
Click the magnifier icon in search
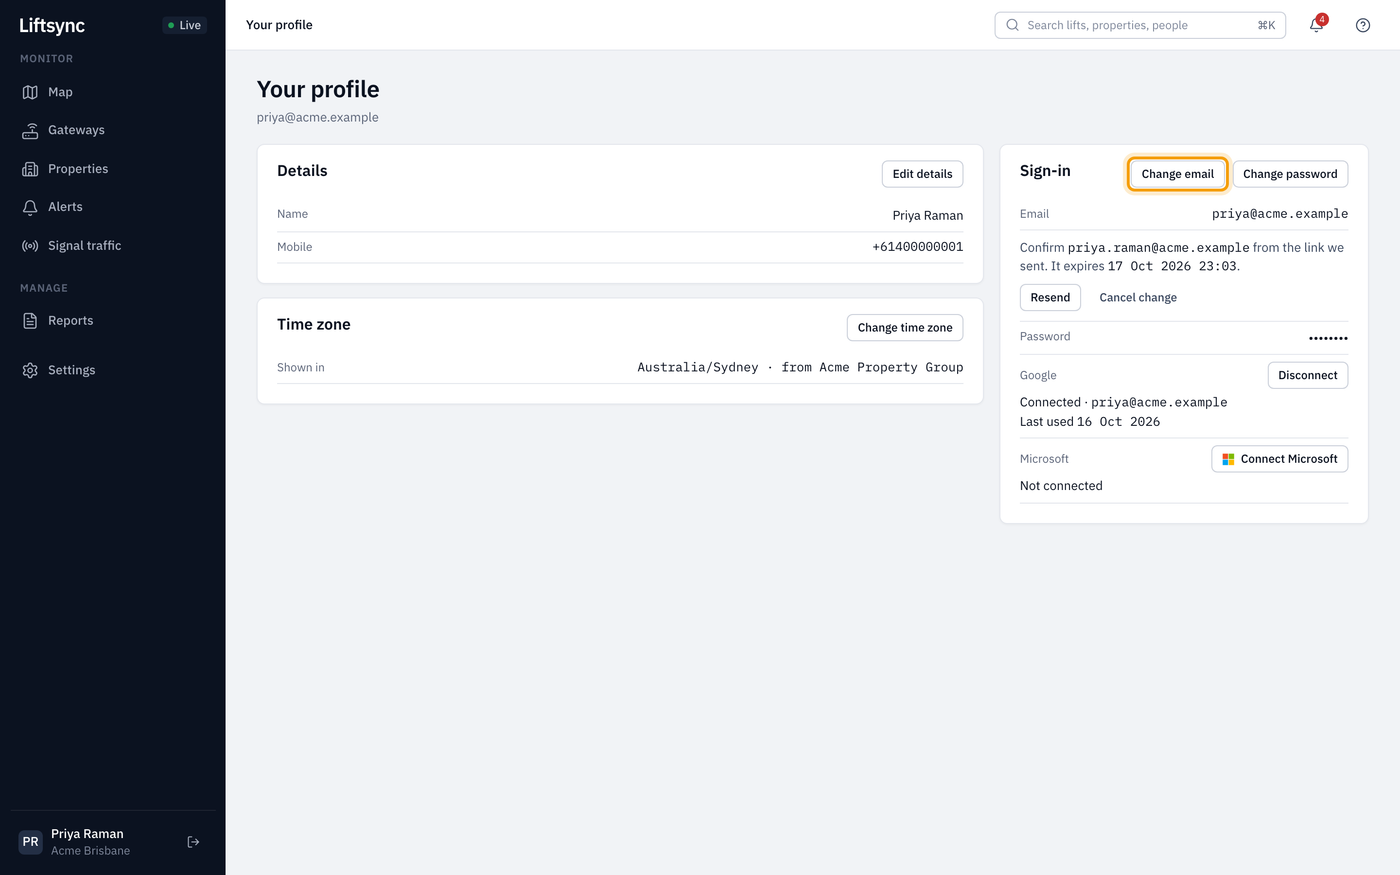(x=1012, y=25)
